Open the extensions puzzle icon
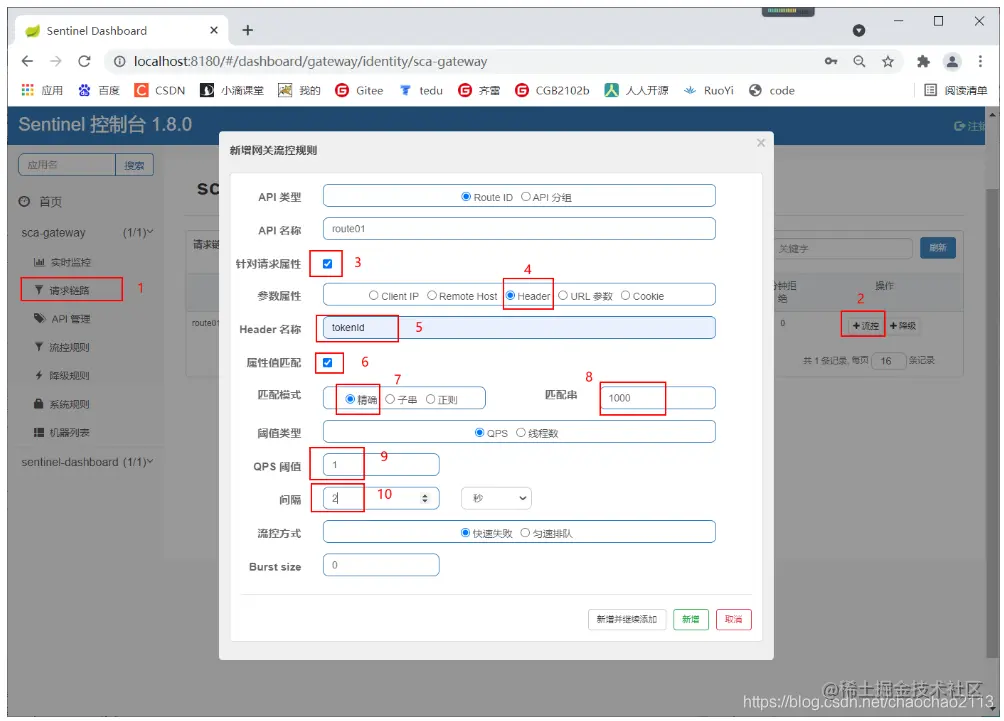 coord(923,61)
